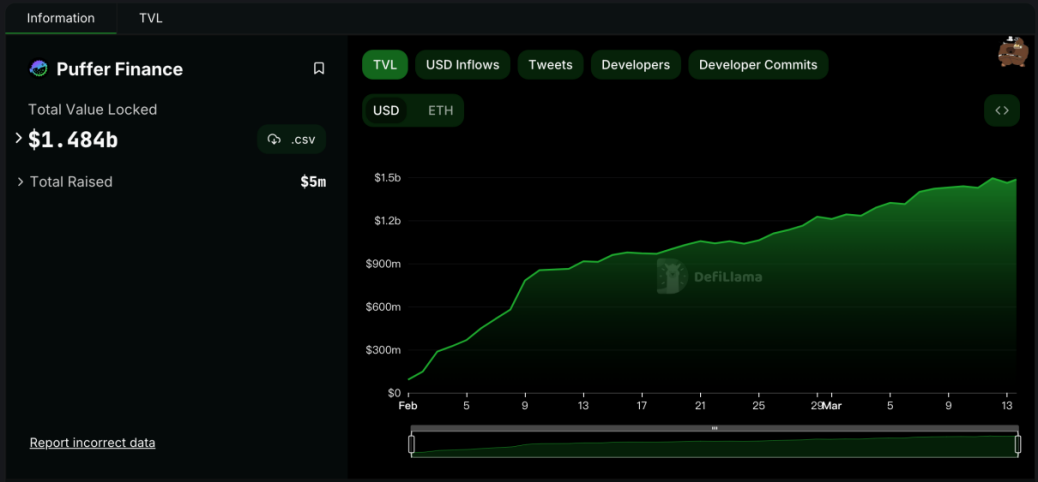Select ETH denomination
The height and width of the screenshot is (482, 1038).
coord(441,111)
